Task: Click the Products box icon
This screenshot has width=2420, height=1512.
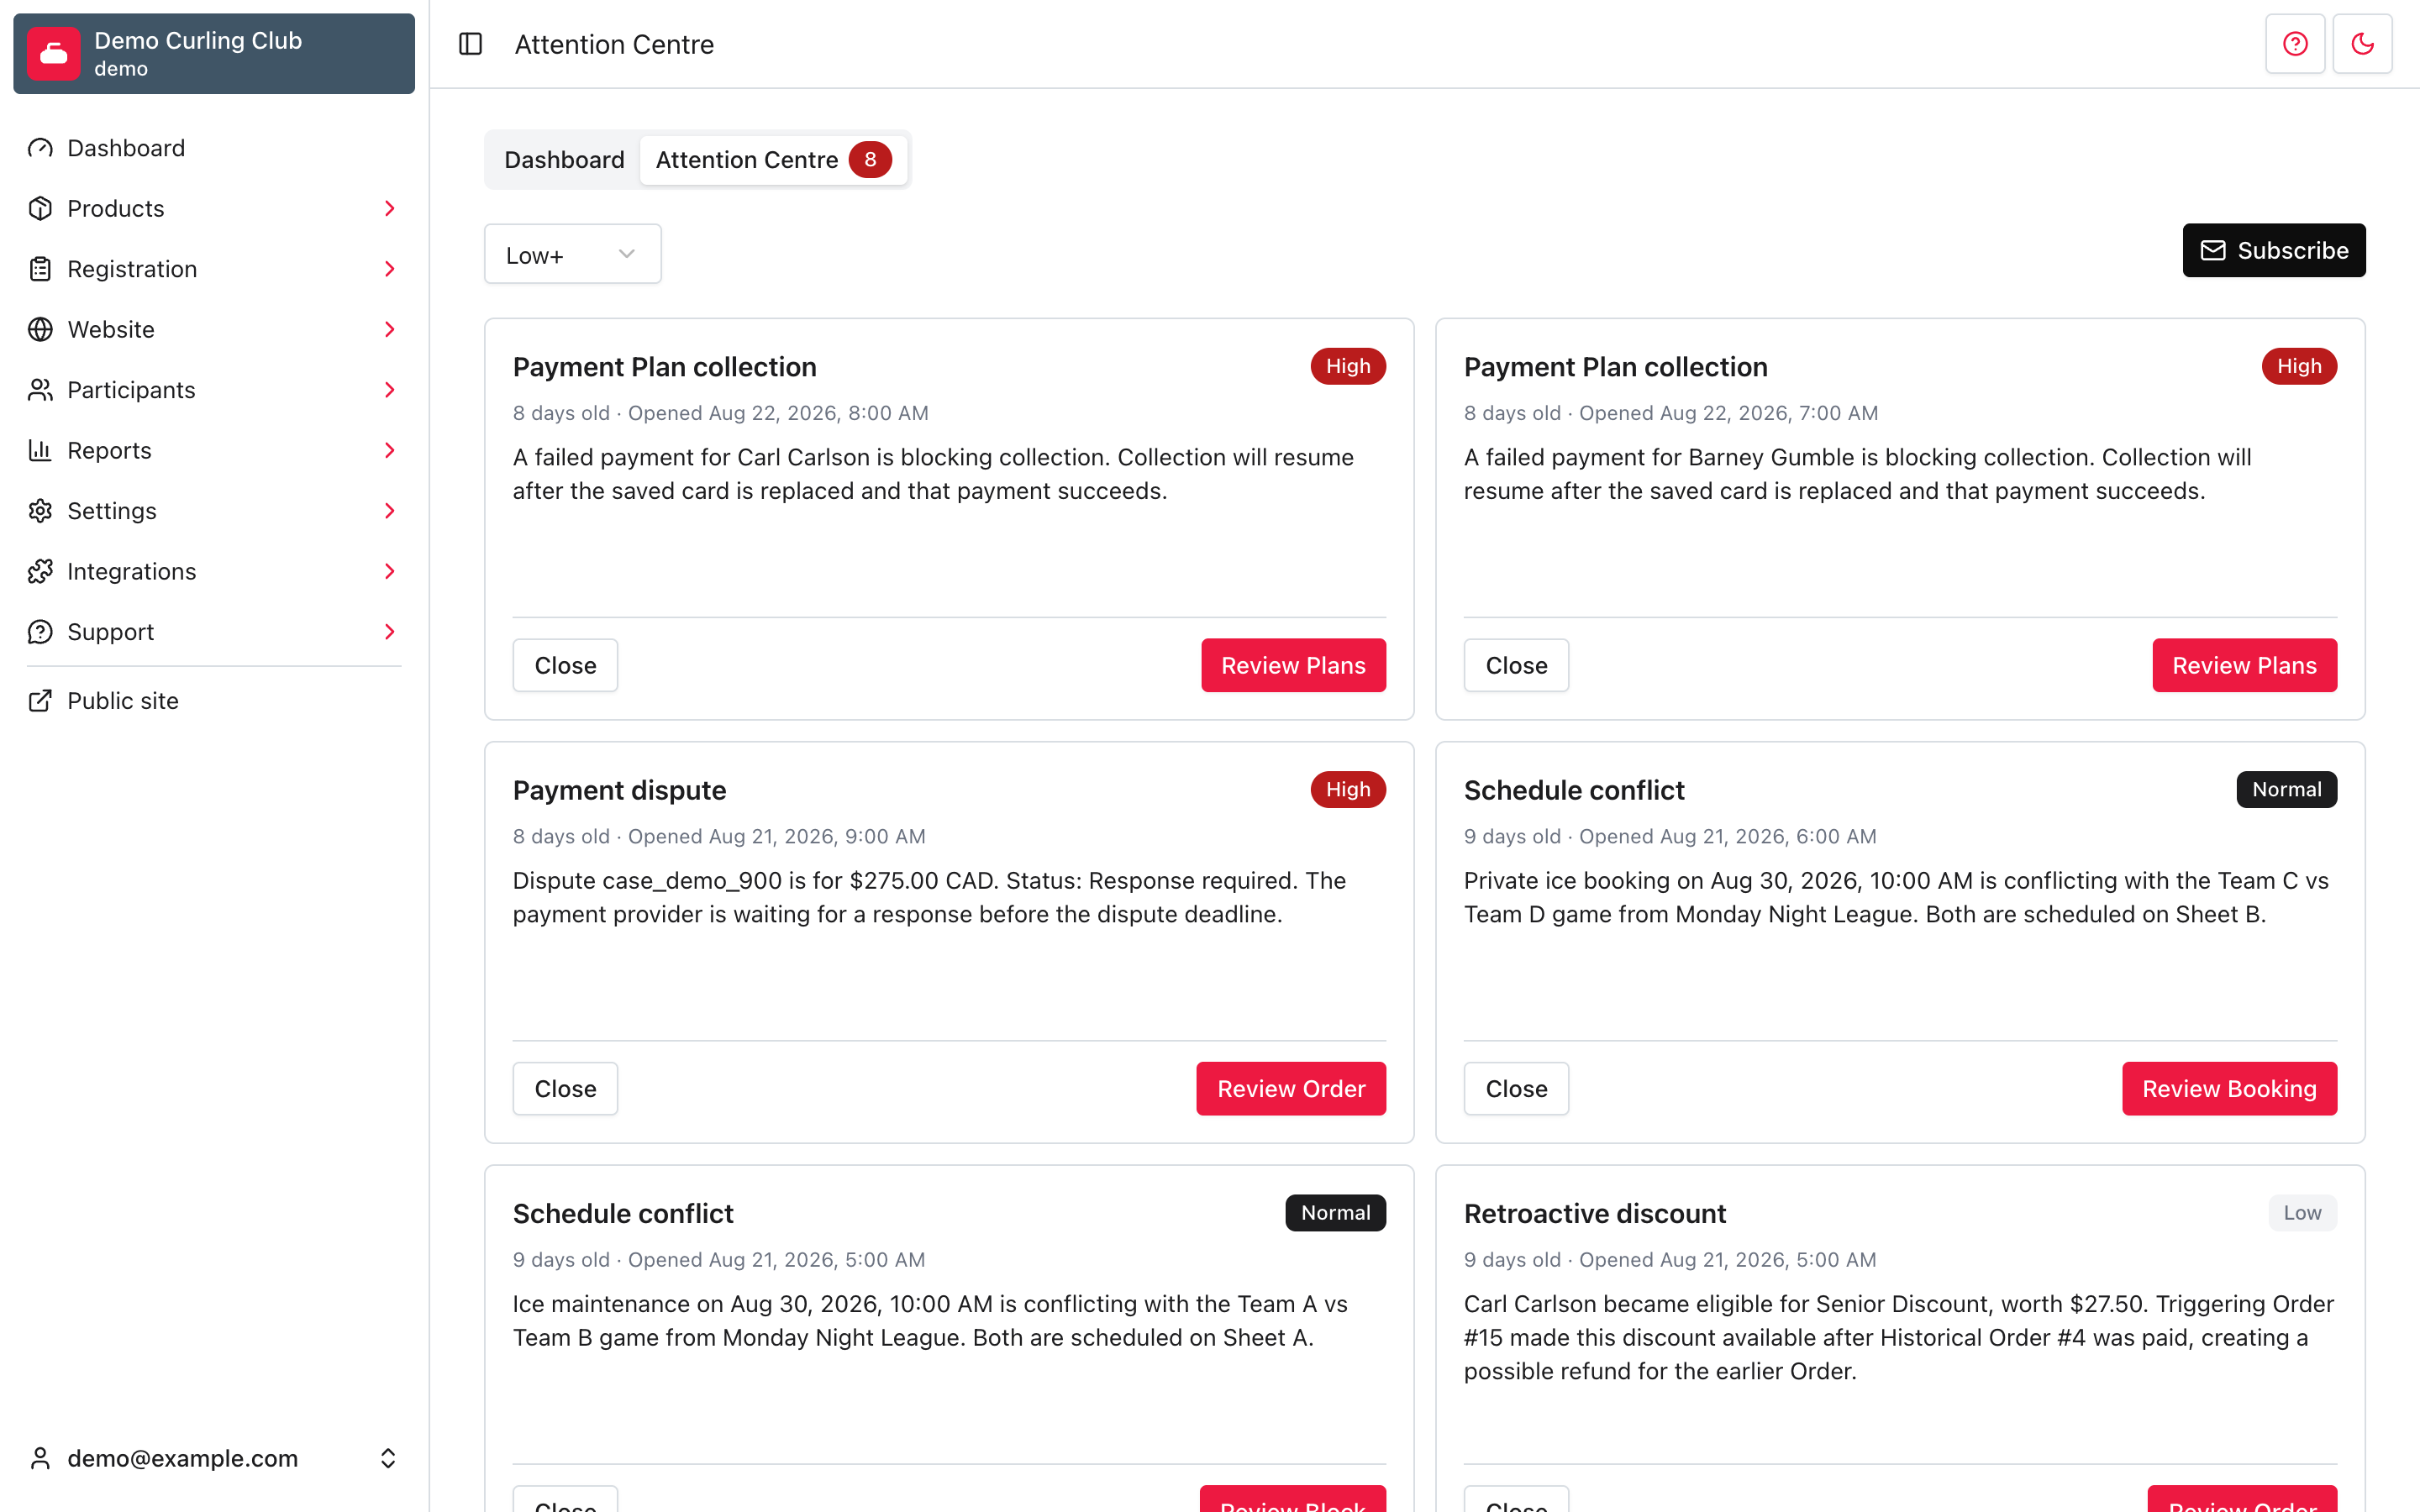Action: click(40, 208)
